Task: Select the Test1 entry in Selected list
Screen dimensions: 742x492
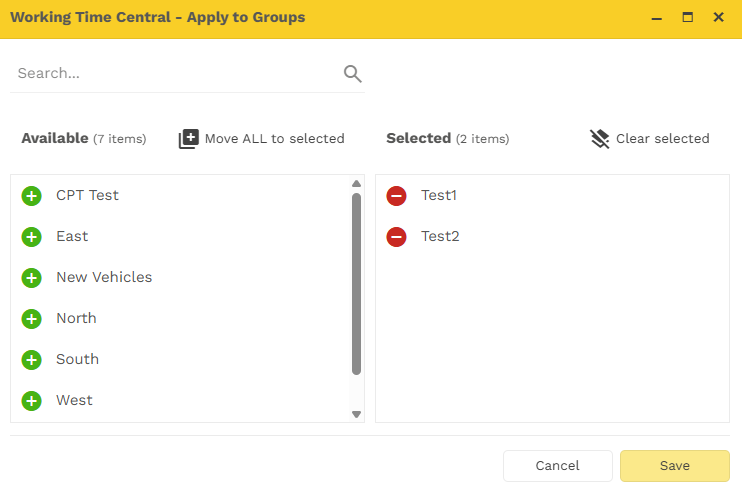Action: (x=439, y=195)
